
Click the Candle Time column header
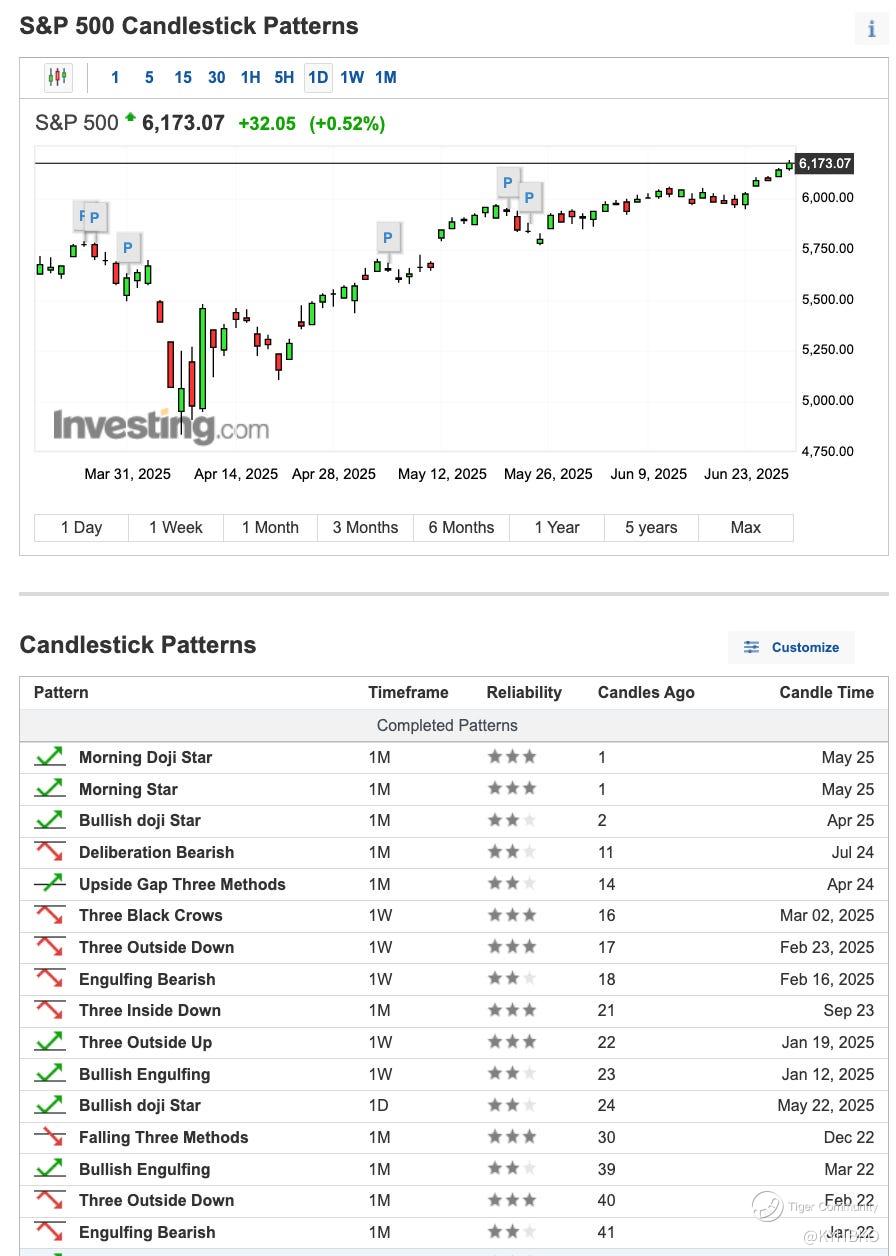click(827, 692)
